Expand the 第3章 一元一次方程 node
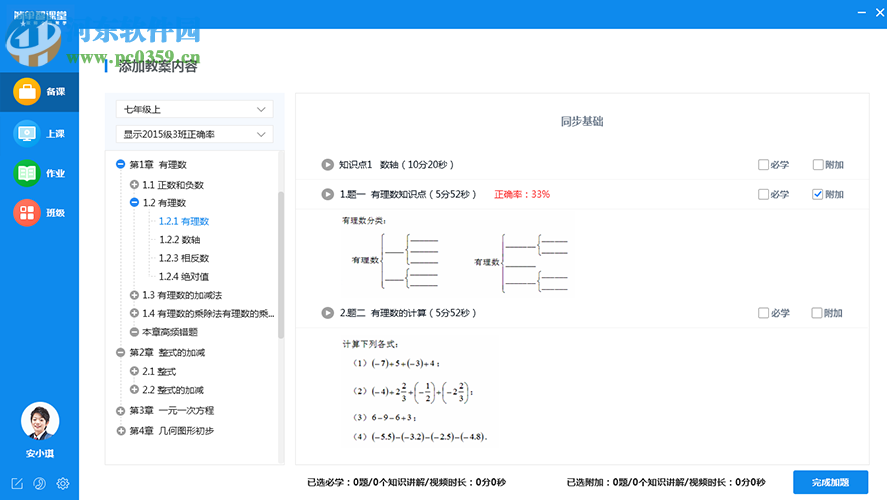887x500 pixels. point(120,411)
